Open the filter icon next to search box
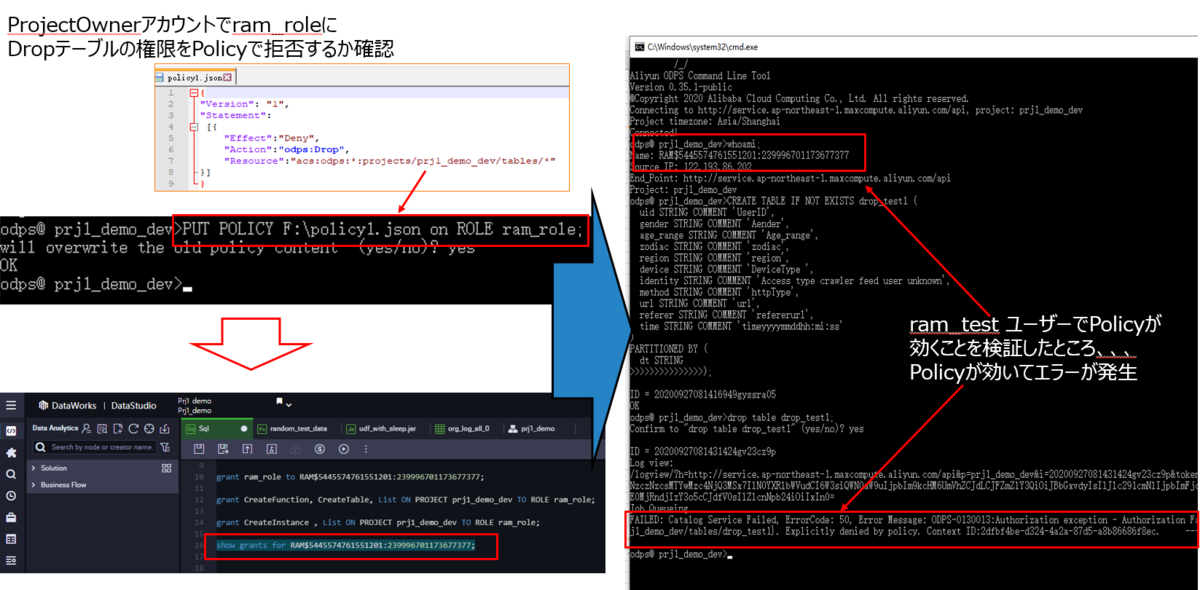Screen dimensions: 1200x590 point(165,447)
